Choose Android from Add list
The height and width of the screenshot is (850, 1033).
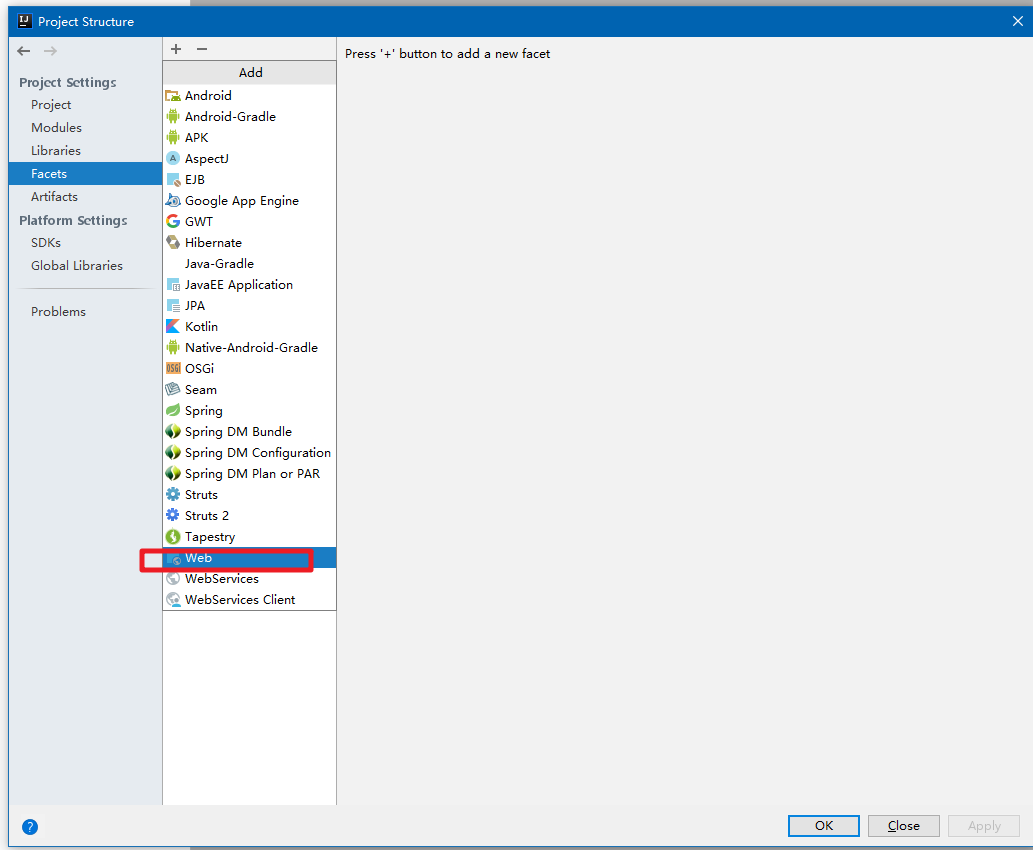coord(250,96)
